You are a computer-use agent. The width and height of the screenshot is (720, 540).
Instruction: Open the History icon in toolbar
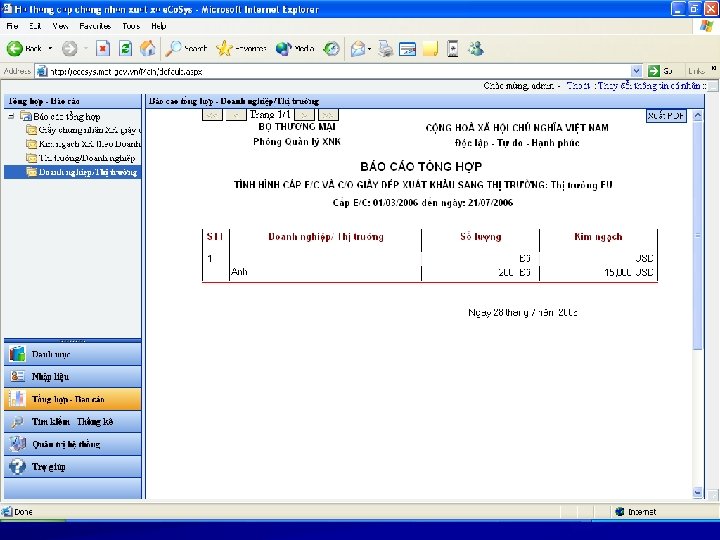tap(332, 48)
